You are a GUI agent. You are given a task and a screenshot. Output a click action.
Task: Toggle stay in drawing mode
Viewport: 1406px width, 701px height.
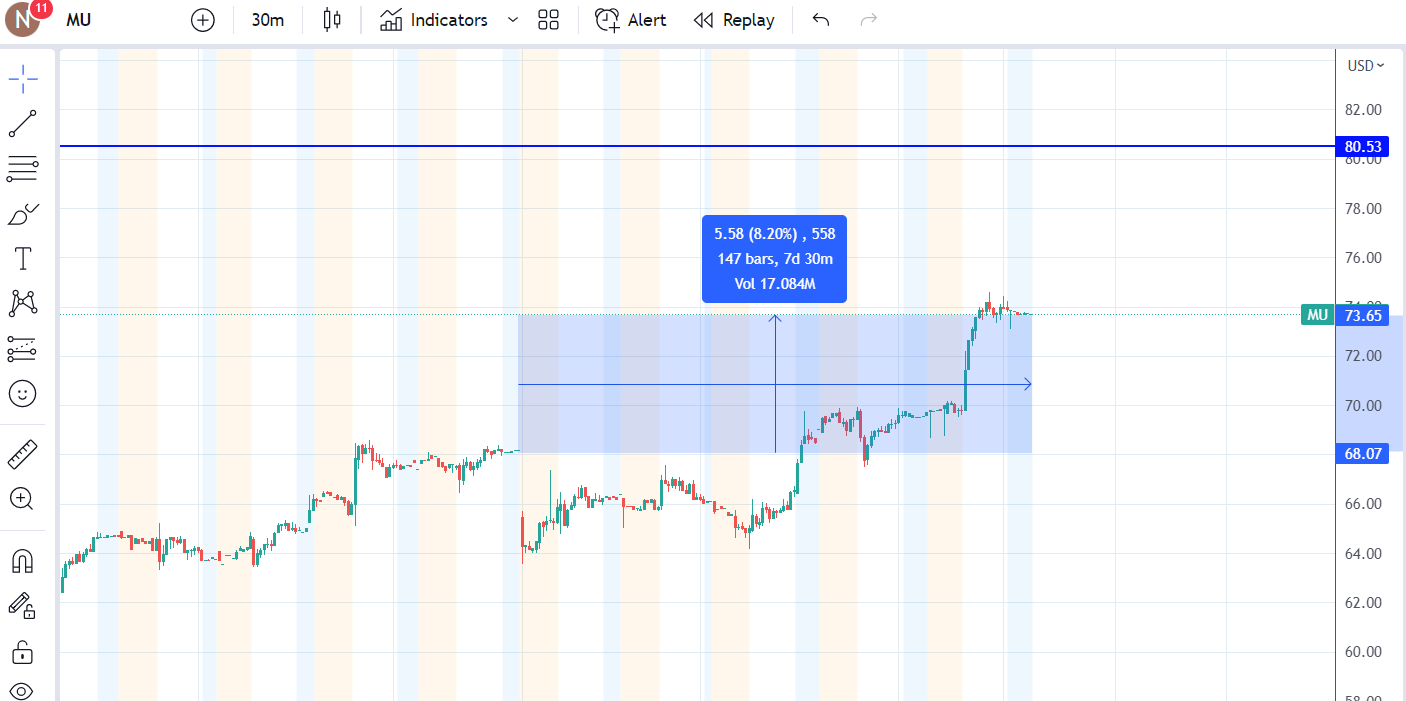click(22, 606)
